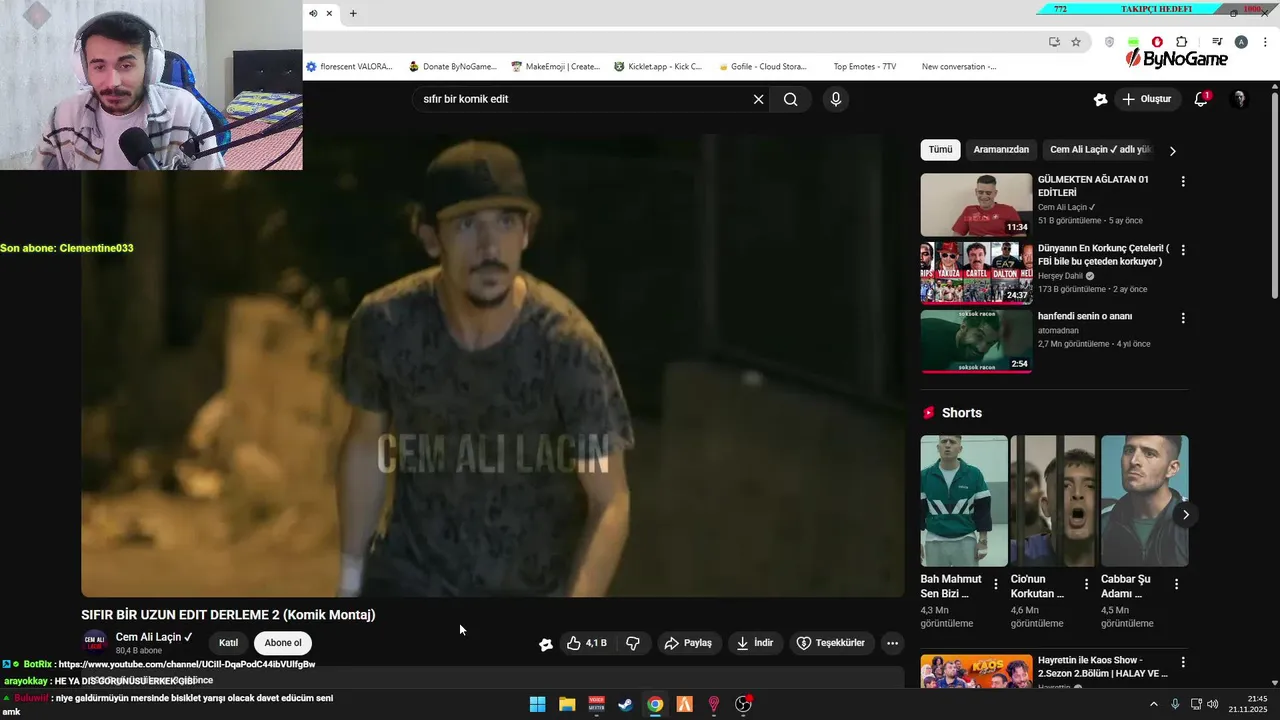The height and width of the screenshot is (720, 1280).
Task: Click the sparkle icon beside like button
Action: pyautogui.click(x=546, y=644)
